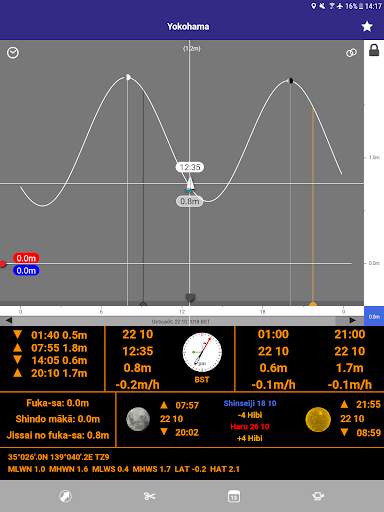Go to next day with right arrow
This screenshot has height=512, width=384.
(x=352, y=321)
